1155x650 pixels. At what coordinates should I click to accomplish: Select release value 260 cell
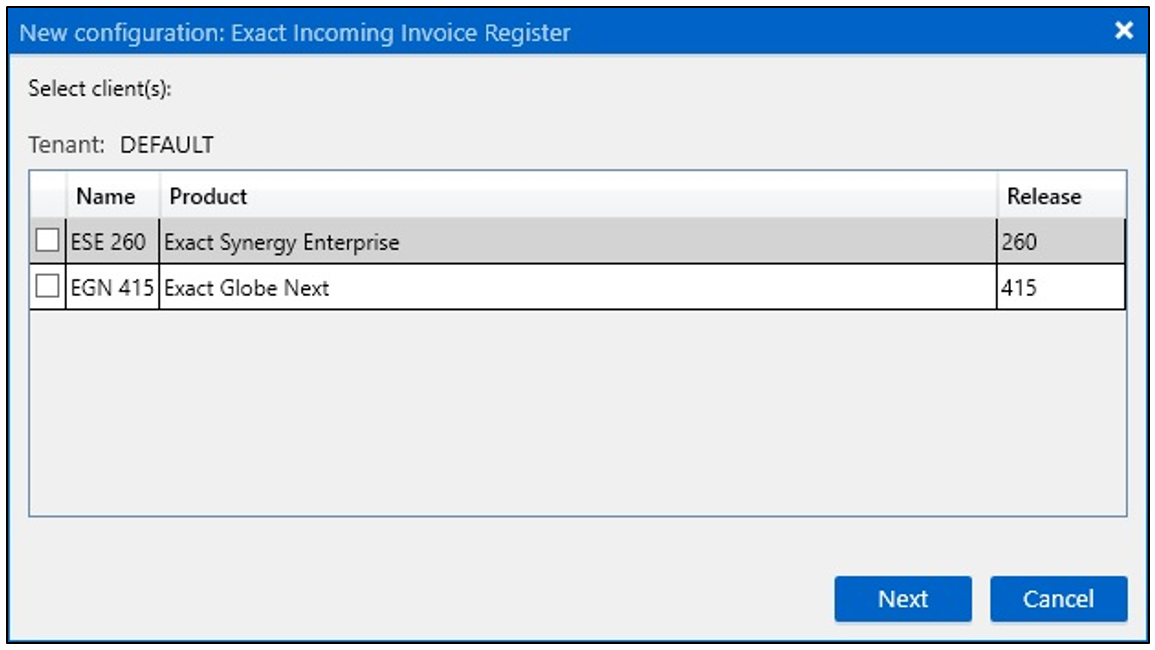(1061, 241)
